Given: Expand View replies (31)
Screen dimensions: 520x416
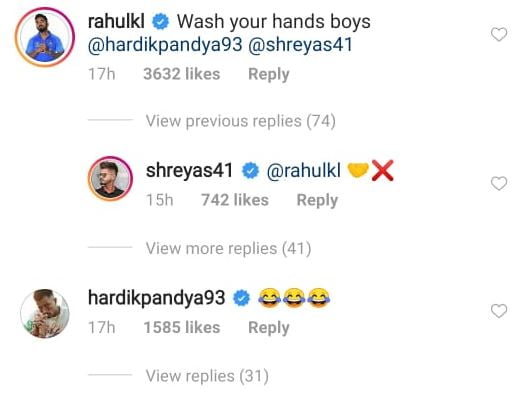Looking at the screenshot, I should [207, 376].
